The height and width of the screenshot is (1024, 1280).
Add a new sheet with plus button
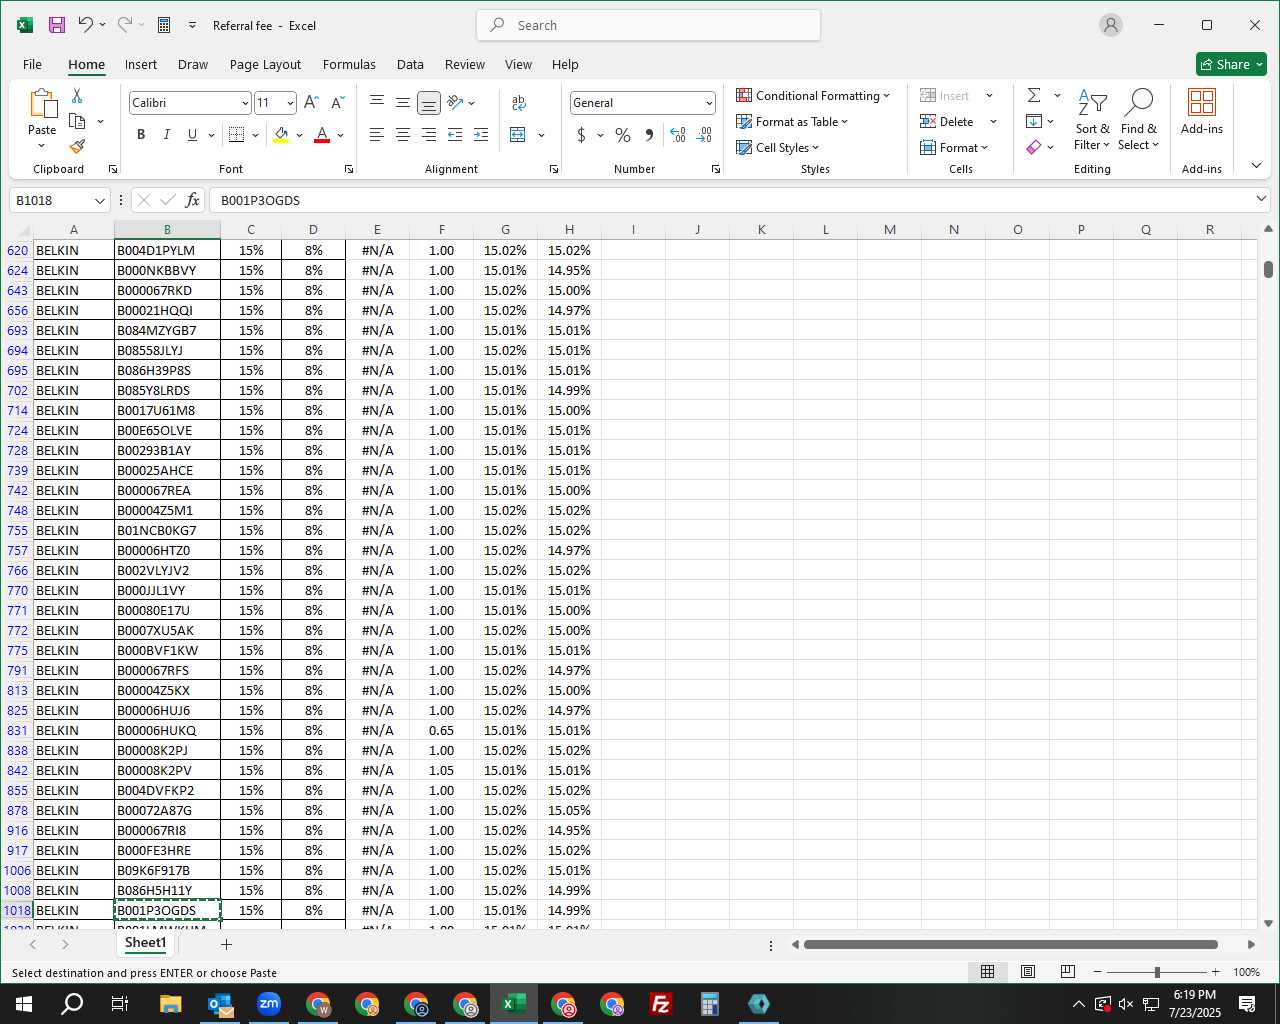[227, 944]
